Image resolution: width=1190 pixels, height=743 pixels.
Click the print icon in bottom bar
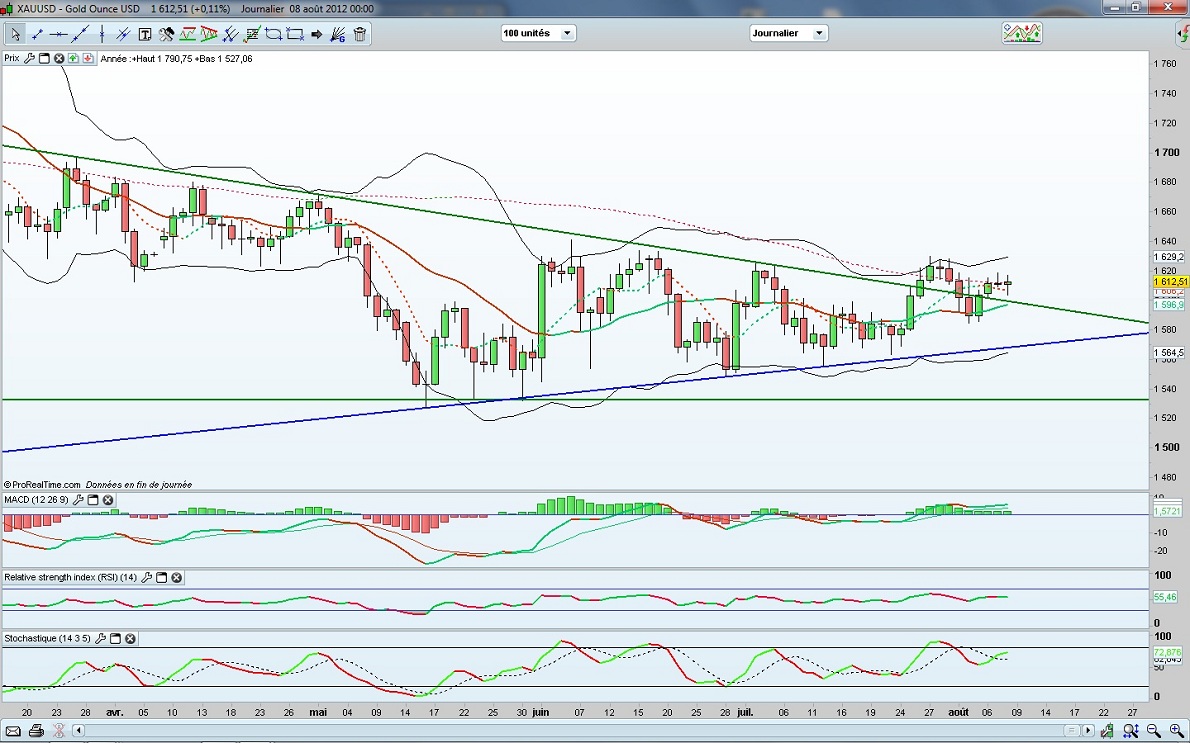[36, 731]
